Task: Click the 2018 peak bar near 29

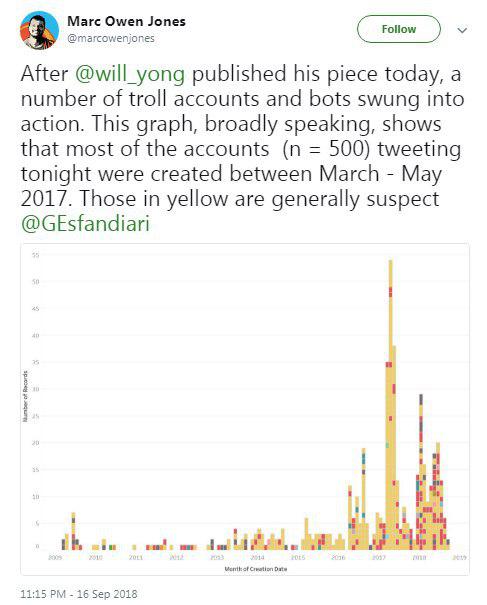Action: tap(421, 472)
